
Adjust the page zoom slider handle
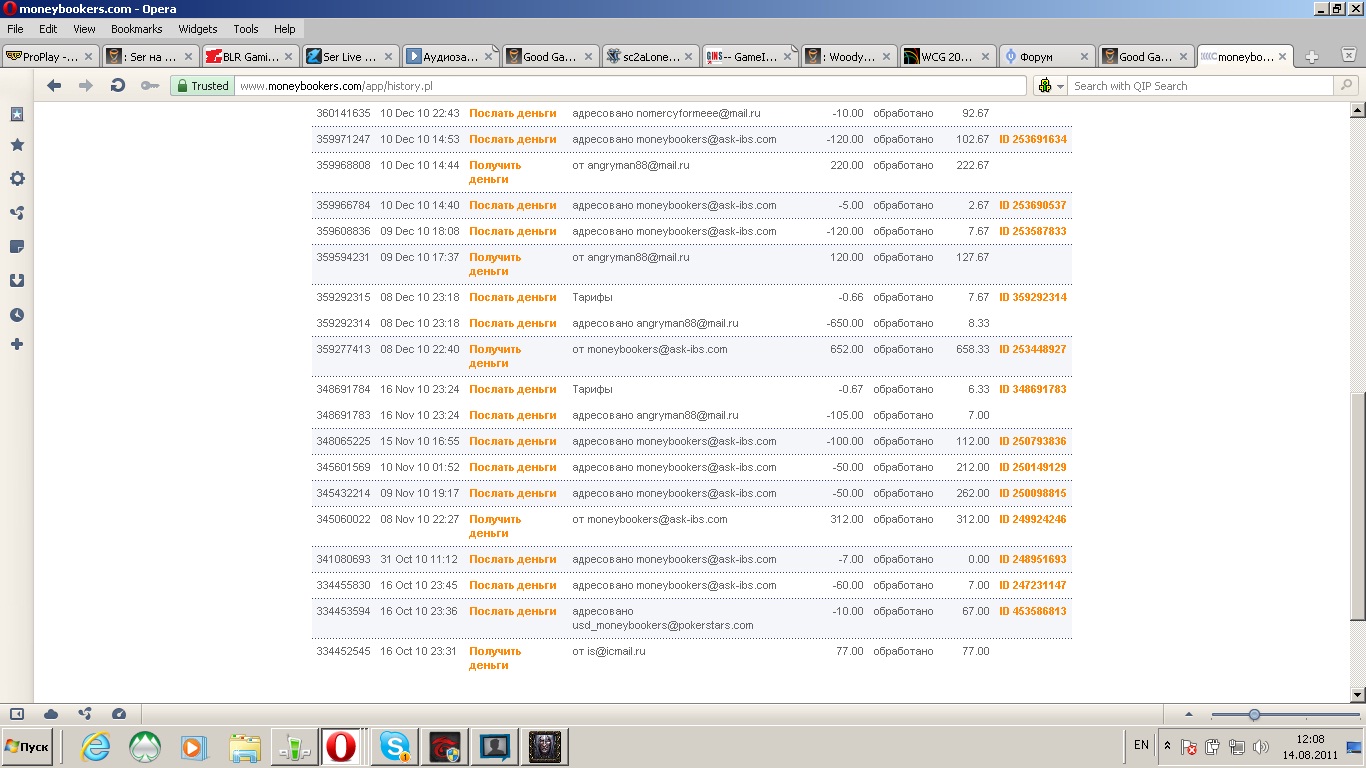coord(1254,714)
